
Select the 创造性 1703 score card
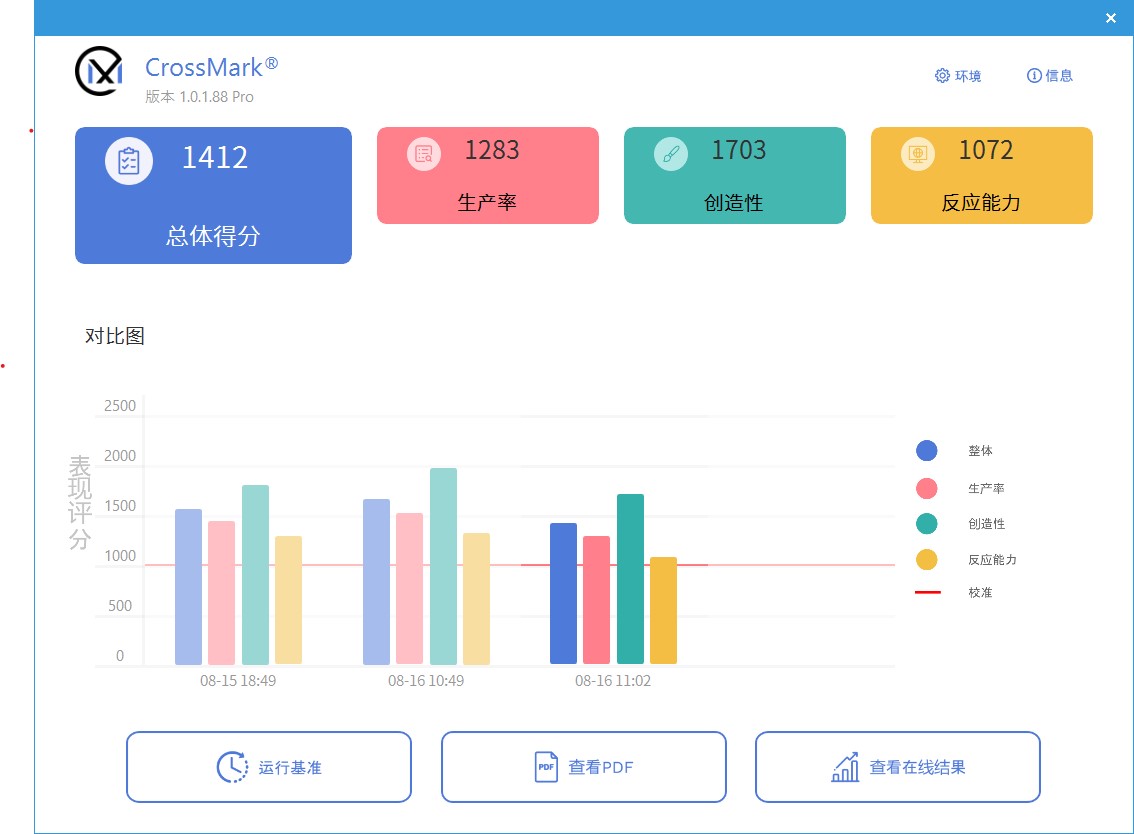(735, 176)
